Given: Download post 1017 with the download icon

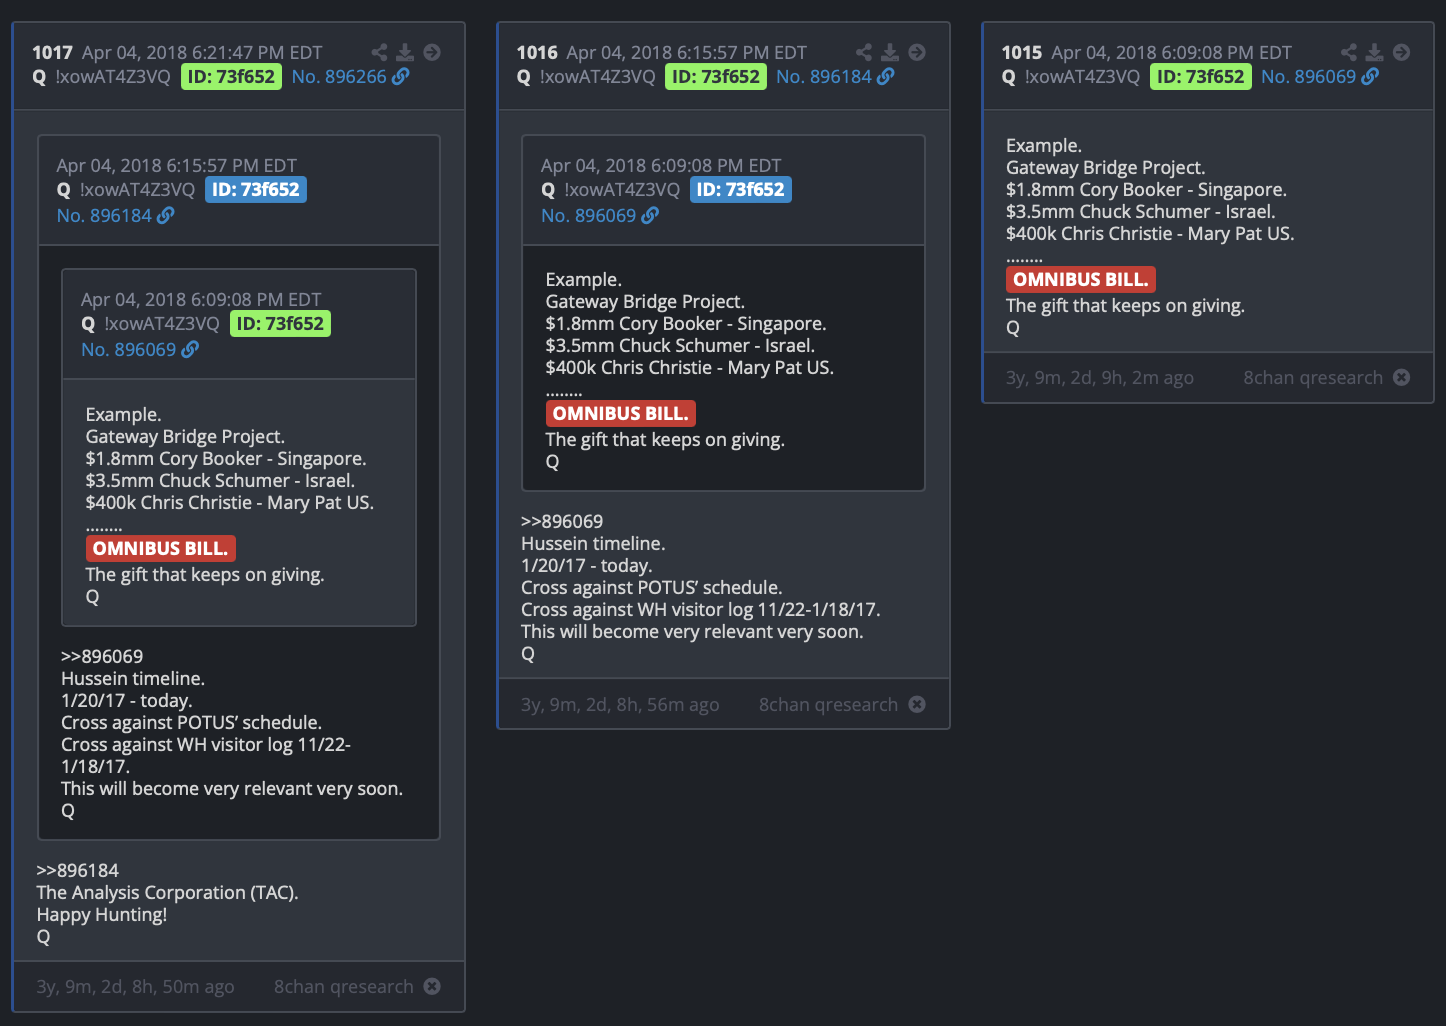Looking at the screenshot, I should pos(405,52).
